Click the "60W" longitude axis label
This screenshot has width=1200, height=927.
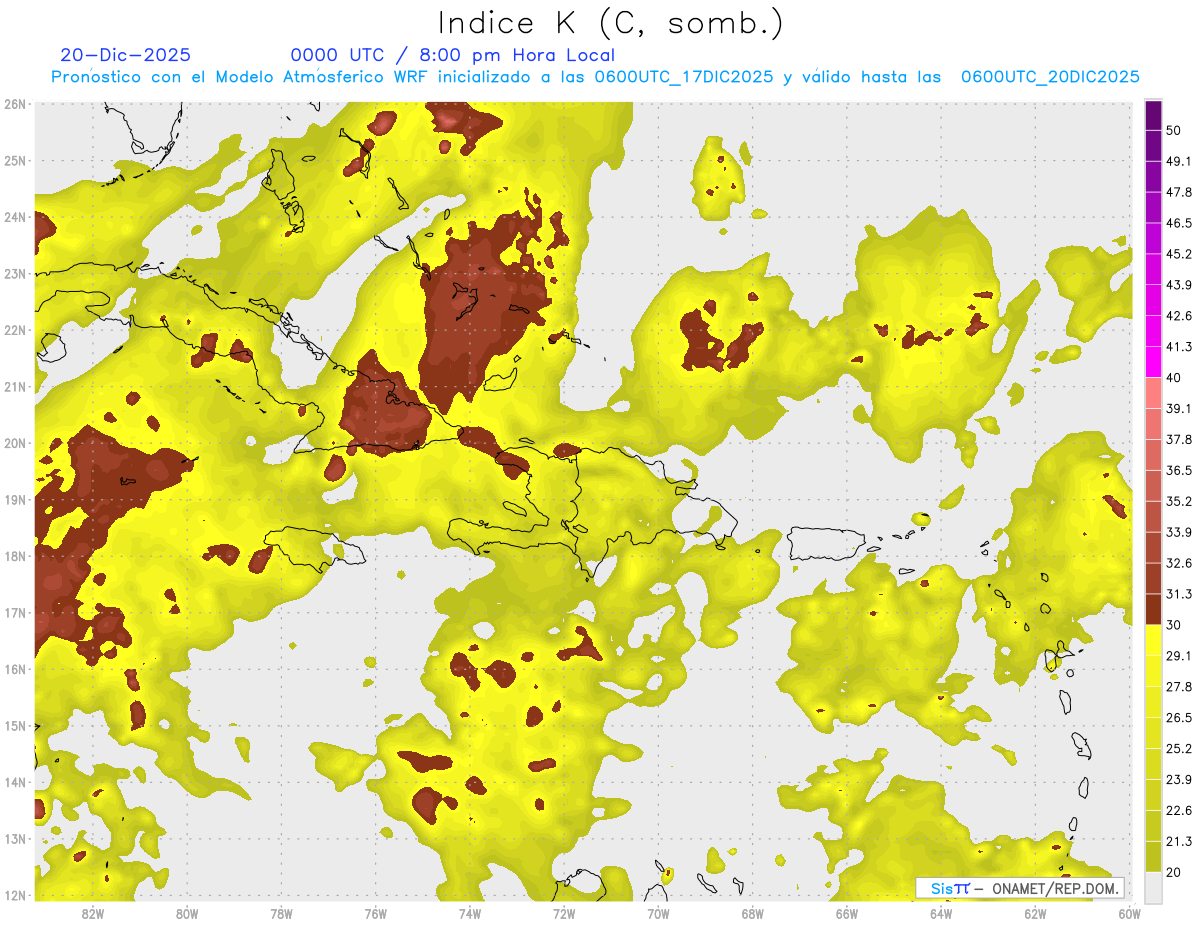point(1129,914)
